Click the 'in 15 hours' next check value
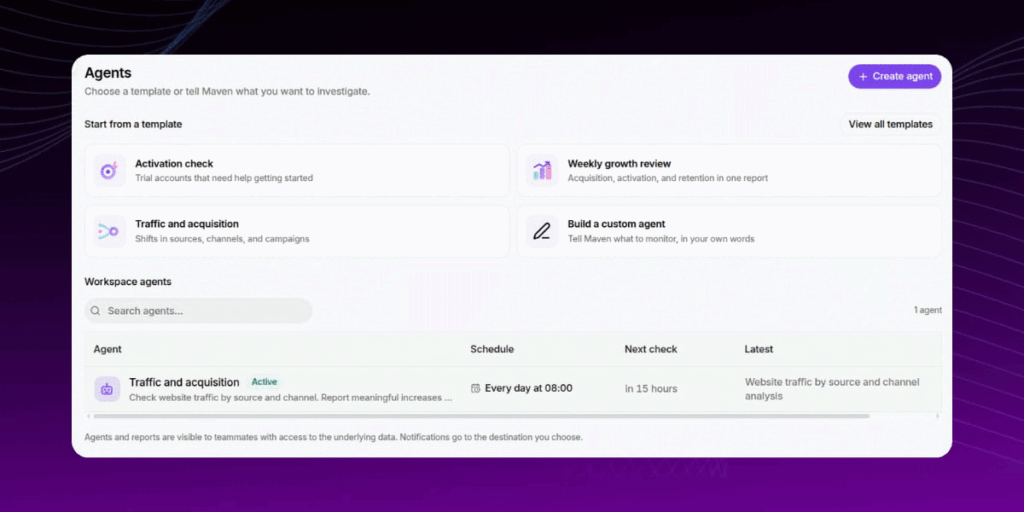The image size is (1024, 512). pos(651,389)
